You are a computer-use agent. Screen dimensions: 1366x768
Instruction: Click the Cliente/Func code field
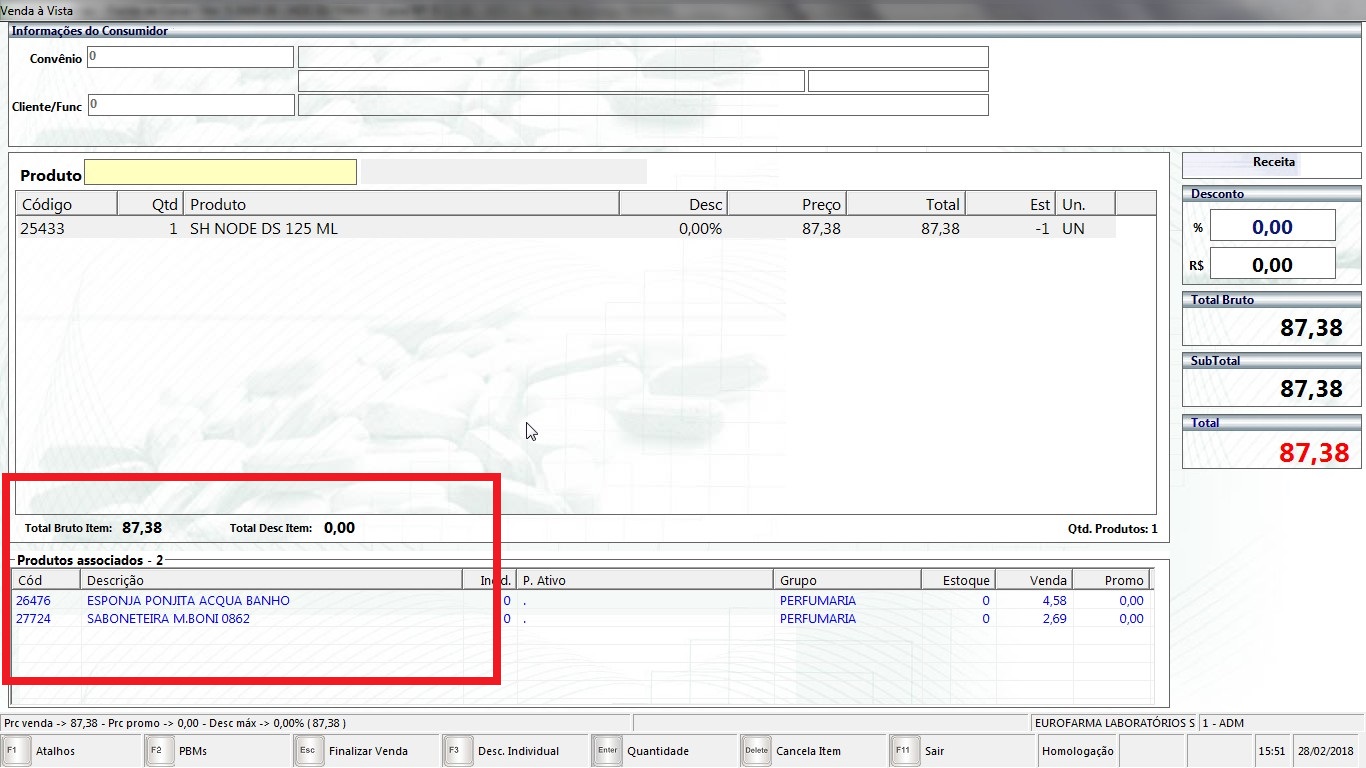pyautogui.click(x=190, y=105)
